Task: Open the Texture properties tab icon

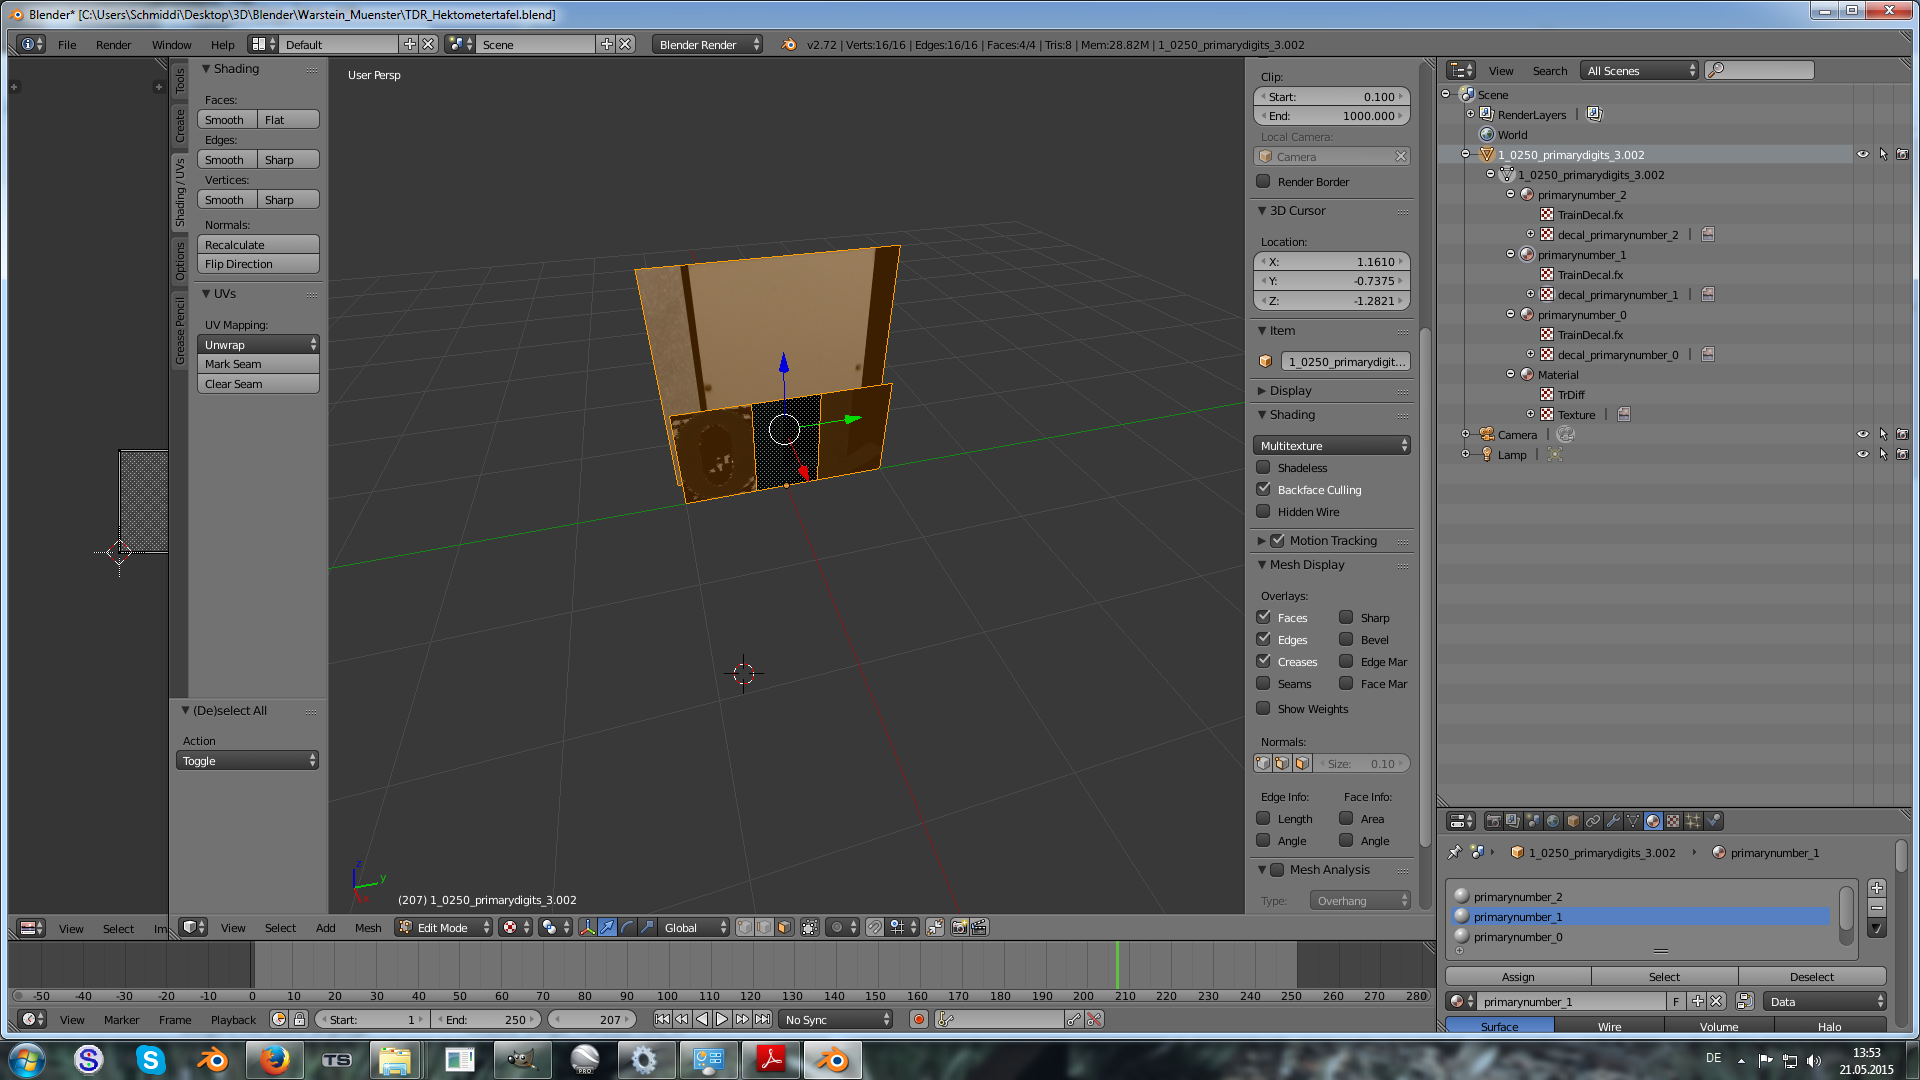Action: pyautogui.click(x=1673, y=821)
